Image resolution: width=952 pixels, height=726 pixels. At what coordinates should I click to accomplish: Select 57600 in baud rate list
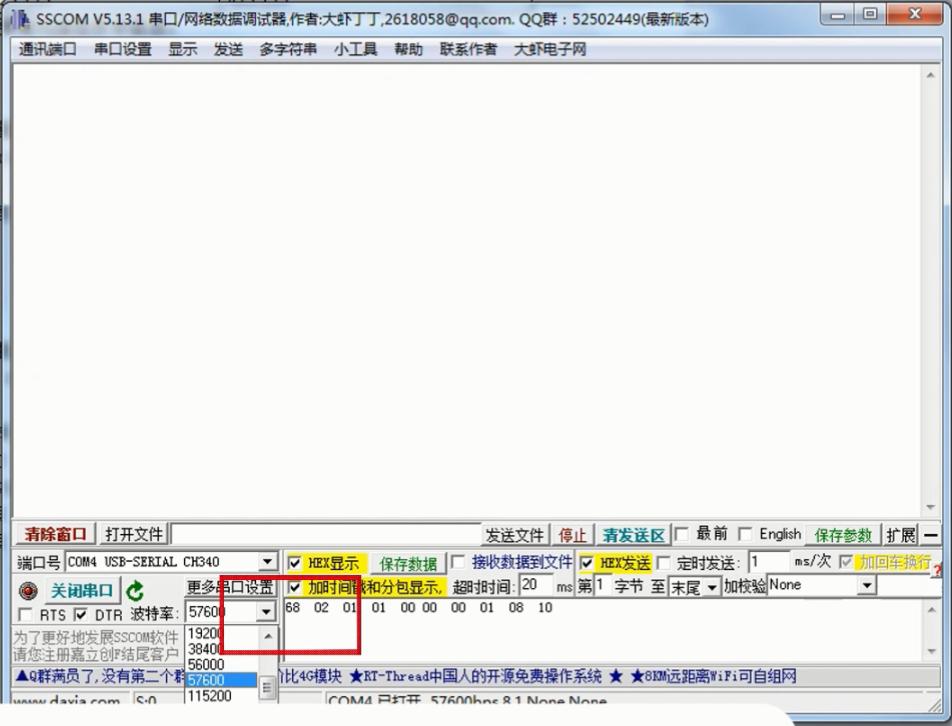(222, 680)
